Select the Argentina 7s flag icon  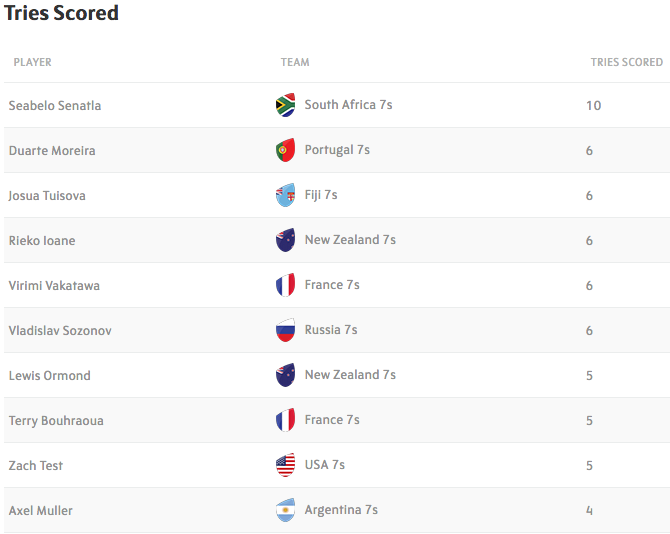285,510
